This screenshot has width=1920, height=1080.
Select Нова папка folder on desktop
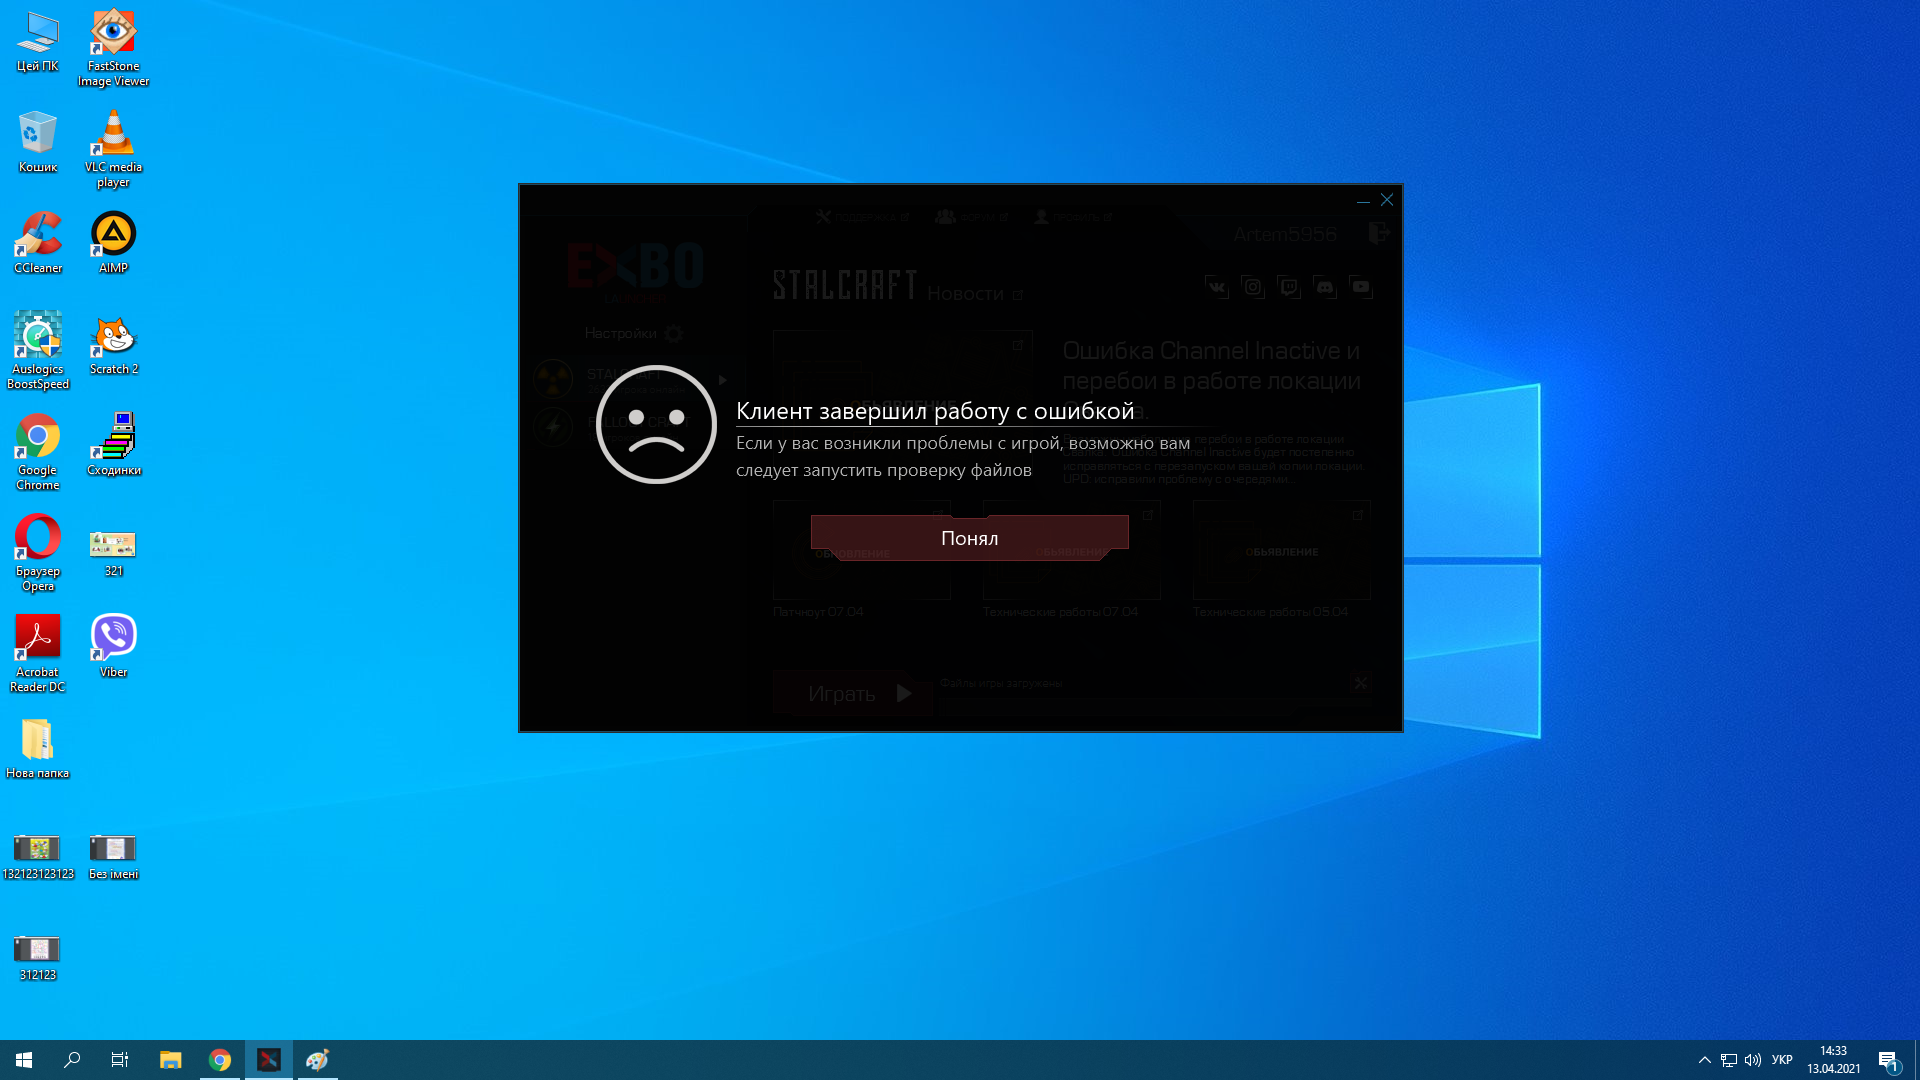37,749
